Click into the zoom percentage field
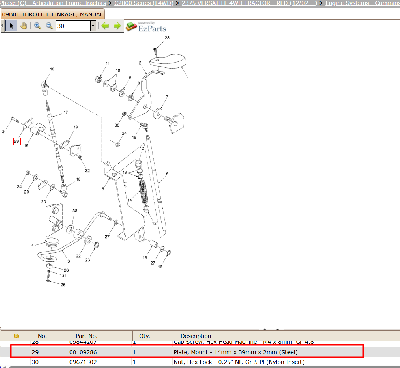This screenshot has width=400, height=368. (x=73, y=26)
